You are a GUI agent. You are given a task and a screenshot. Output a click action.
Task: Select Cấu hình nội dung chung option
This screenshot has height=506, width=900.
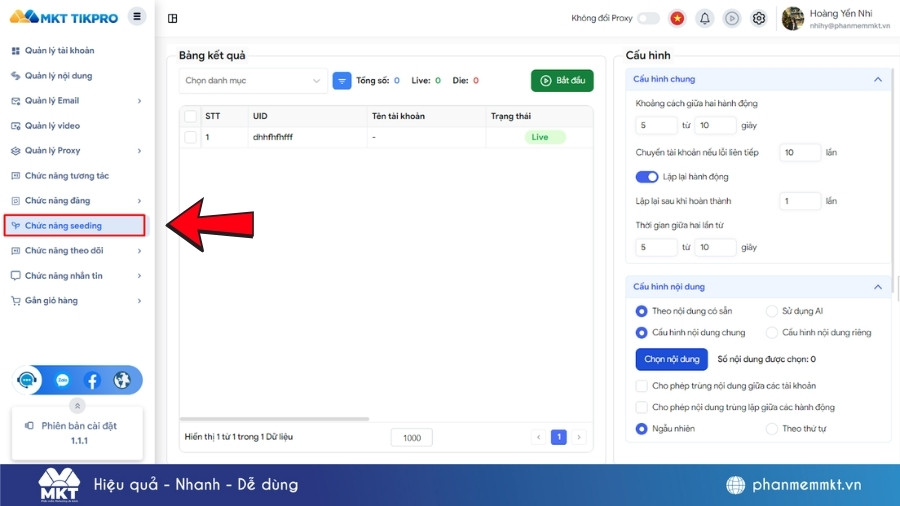(642, 333)
